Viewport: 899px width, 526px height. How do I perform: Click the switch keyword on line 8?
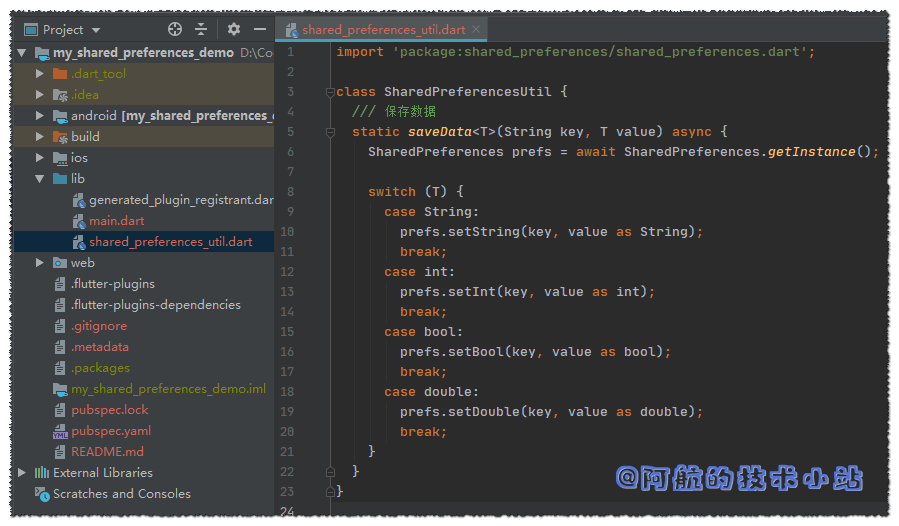[x=392, y=192]
